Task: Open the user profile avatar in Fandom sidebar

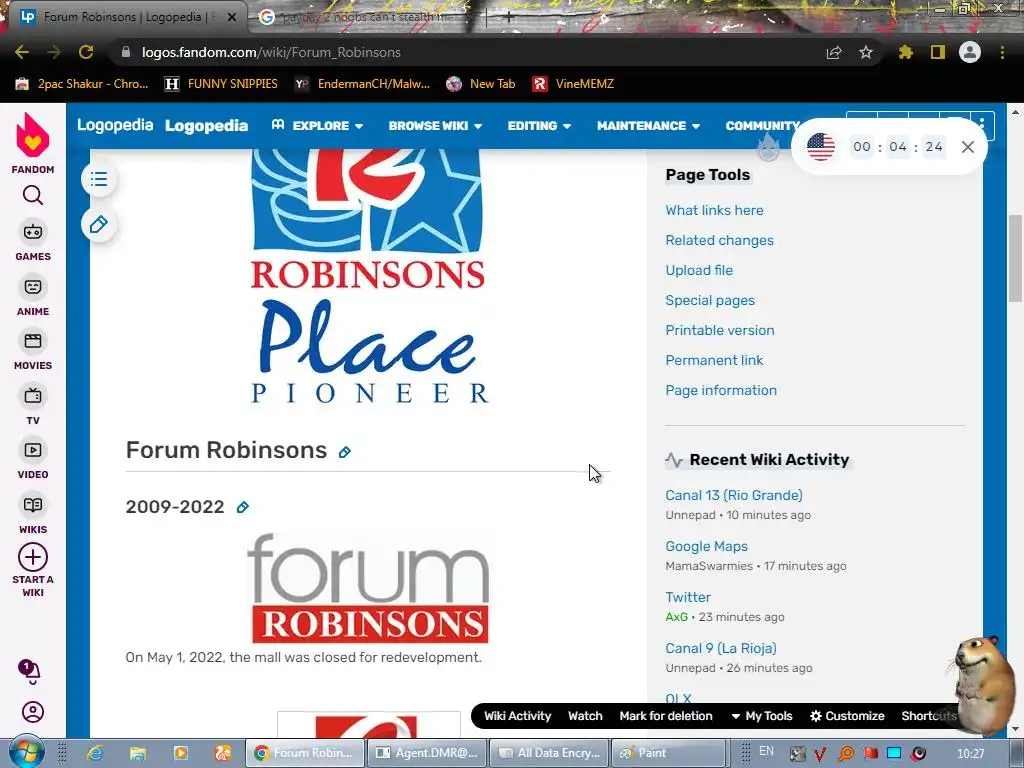Action: [x=33, y=712]
